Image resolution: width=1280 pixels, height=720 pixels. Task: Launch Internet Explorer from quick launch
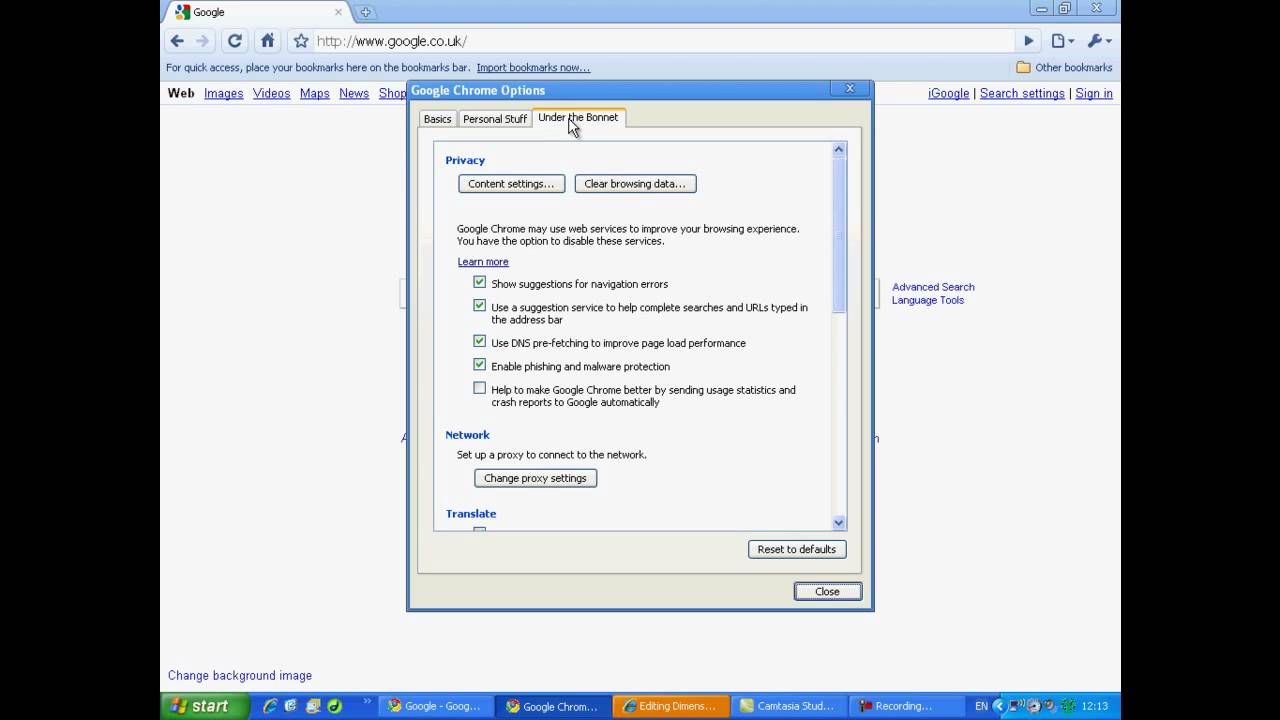[x=269, y=706]
